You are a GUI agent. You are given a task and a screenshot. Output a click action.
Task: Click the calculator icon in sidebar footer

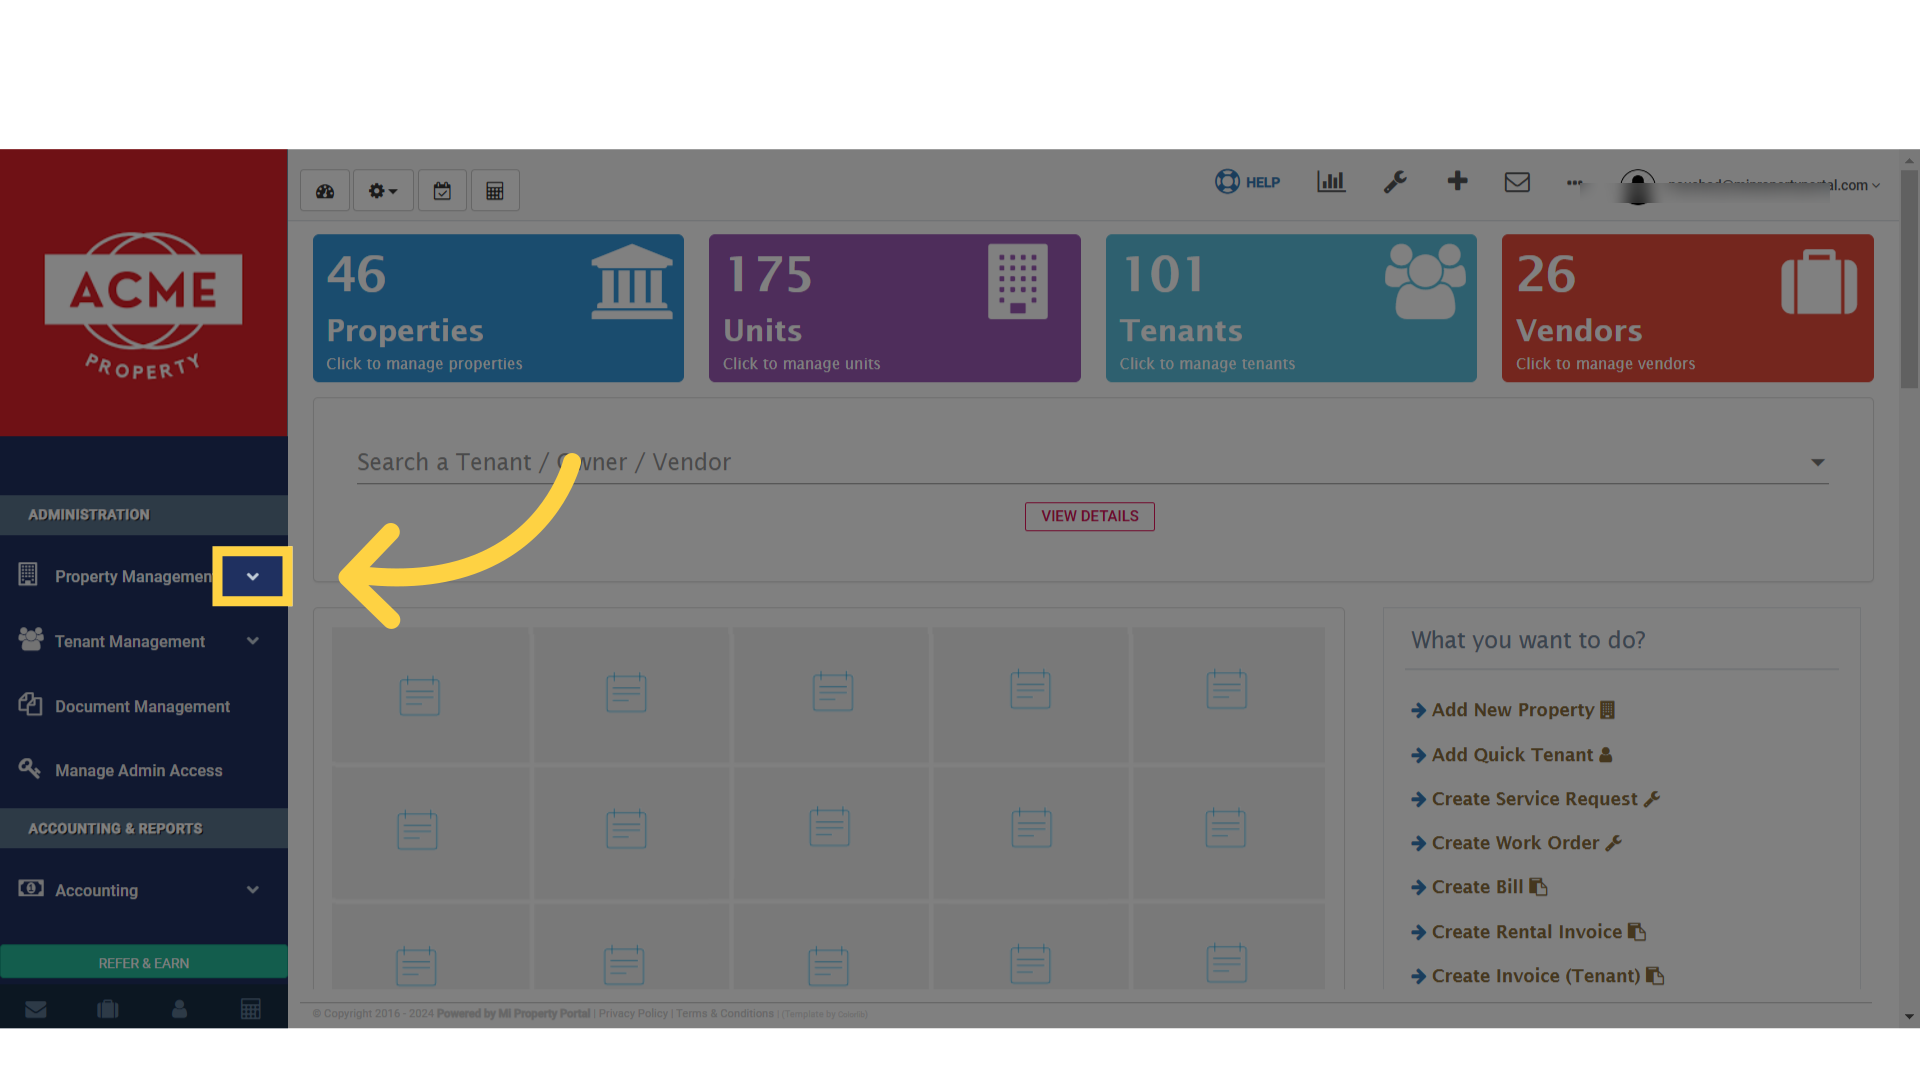251,1009
